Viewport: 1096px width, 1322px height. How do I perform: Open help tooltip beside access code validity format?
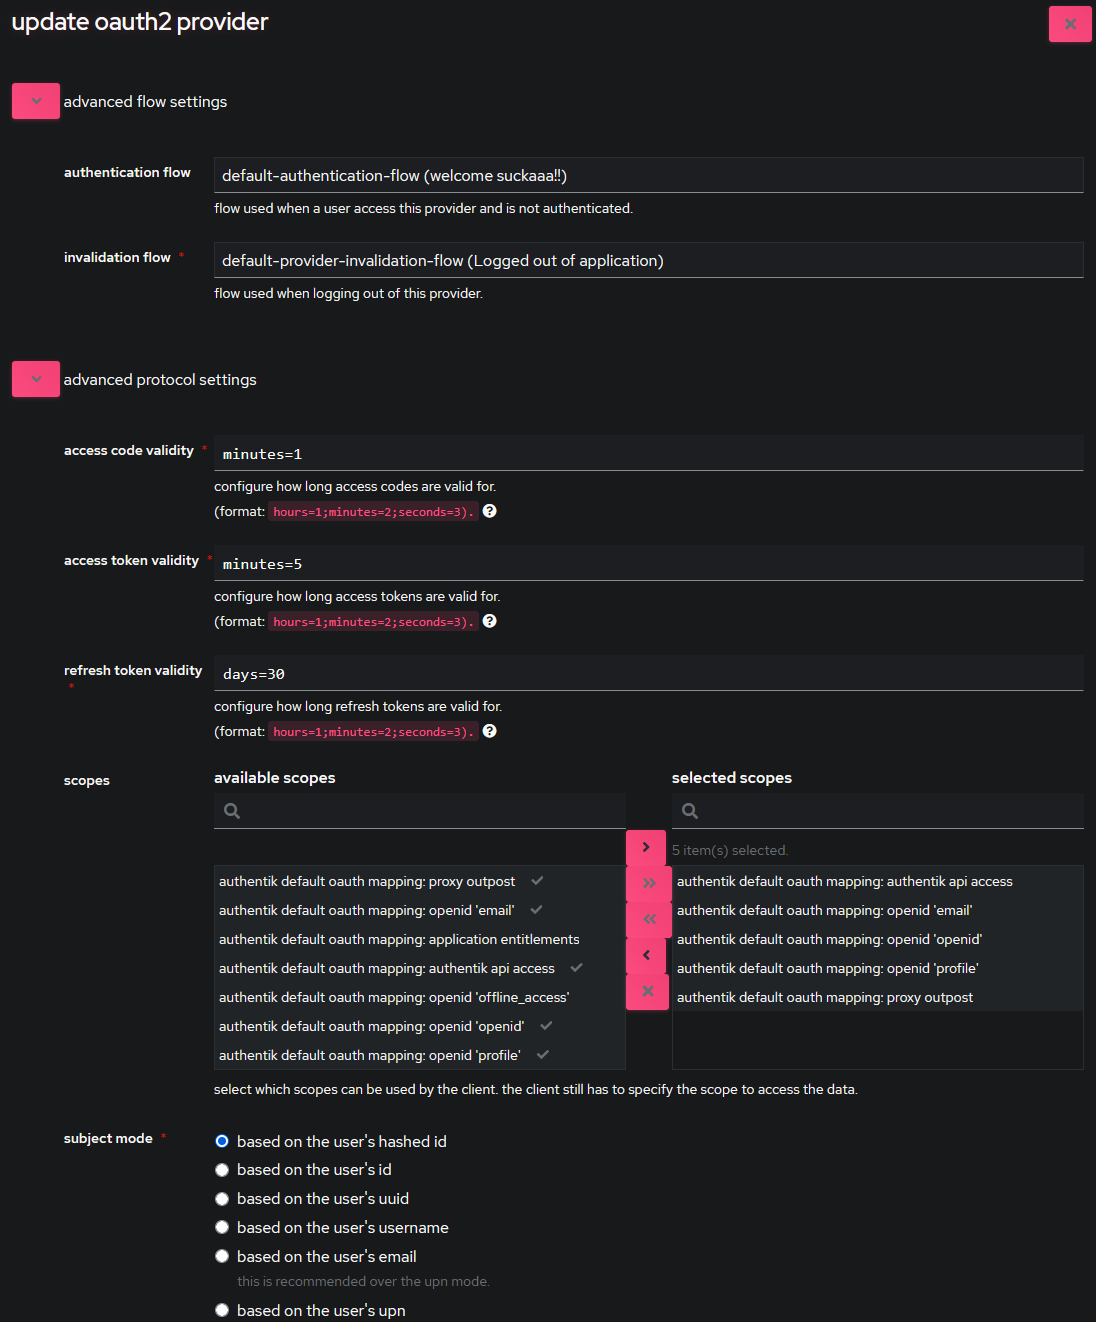[489, 510]
